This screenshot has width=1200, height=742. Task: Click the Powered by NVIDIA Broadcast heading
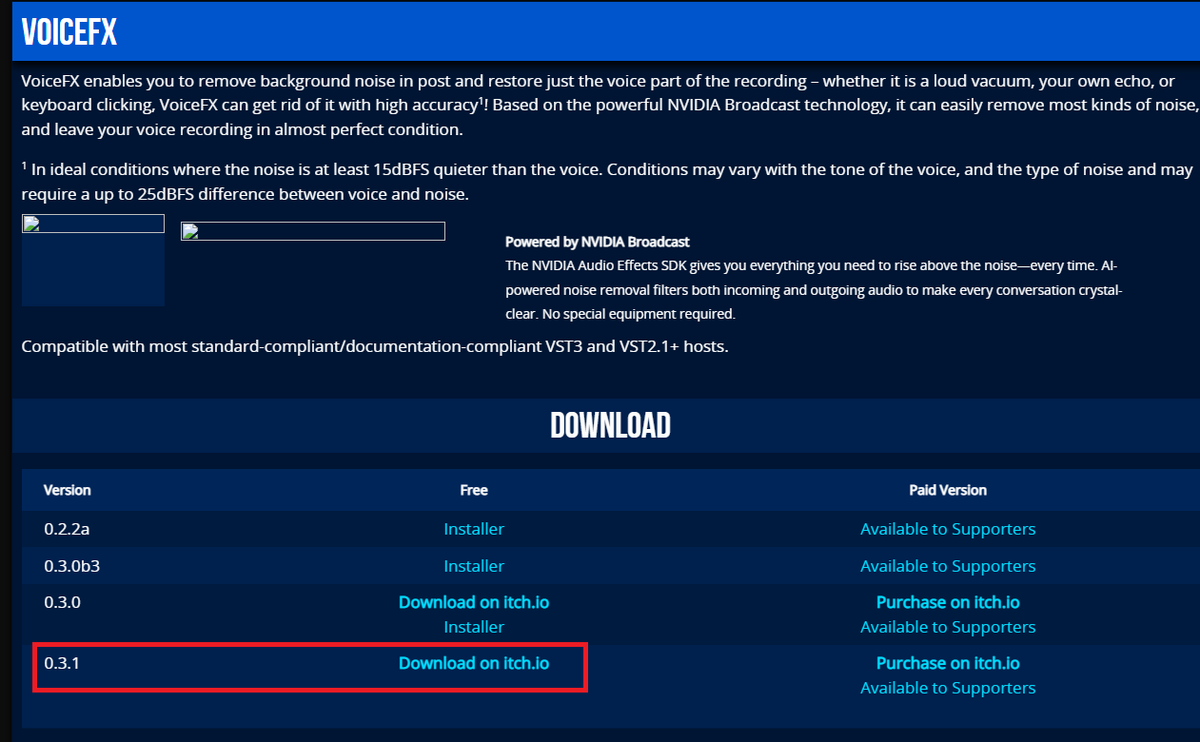click(597, 242)
